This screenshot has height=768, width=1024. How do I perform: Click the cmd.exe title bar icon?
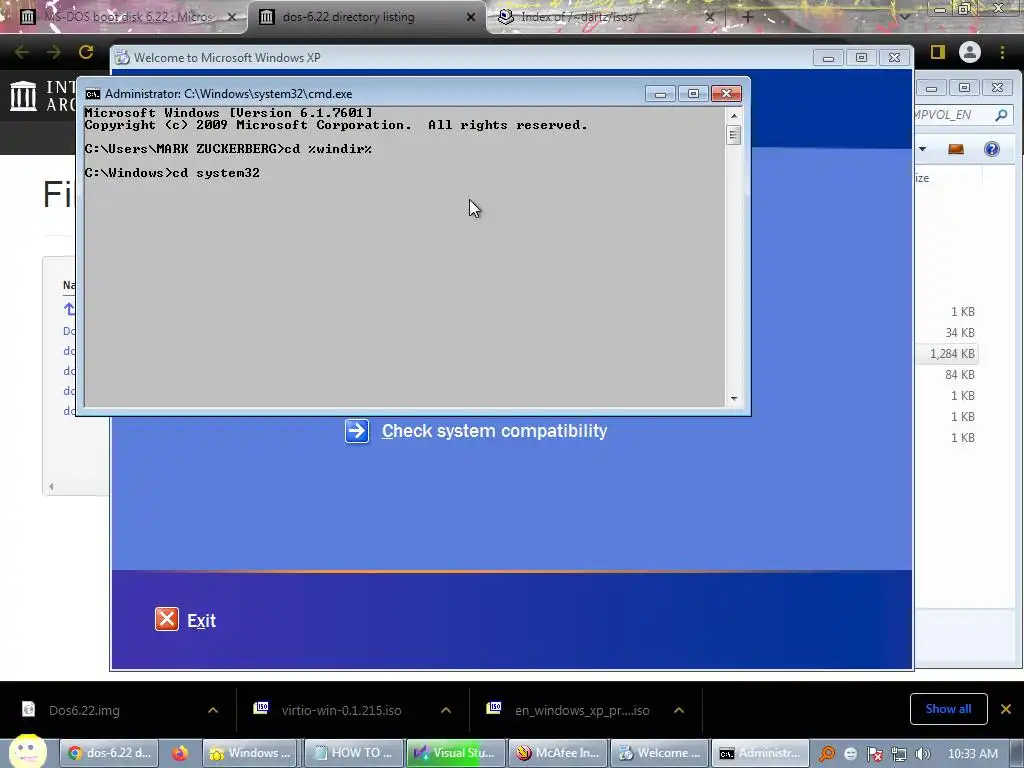pos(93,94)
